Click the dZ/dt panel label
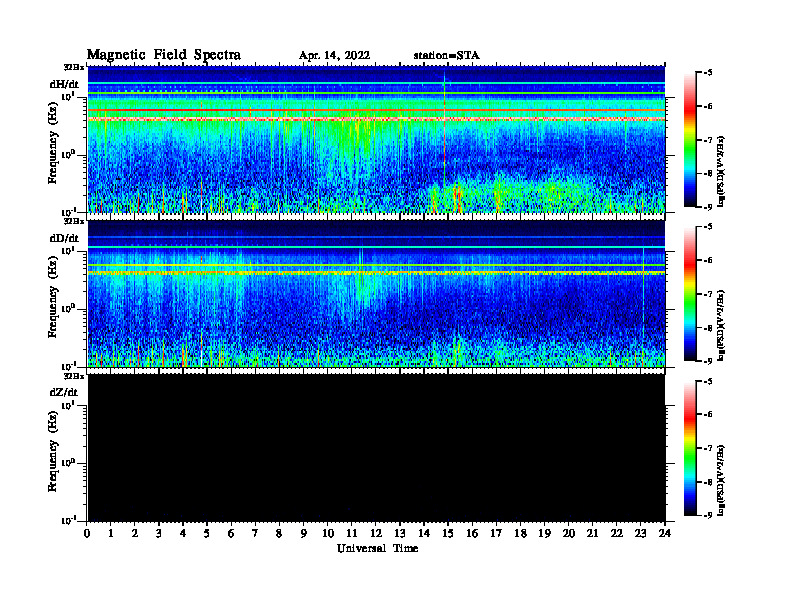The image size is (792, 612). click(x=64, y=392)
